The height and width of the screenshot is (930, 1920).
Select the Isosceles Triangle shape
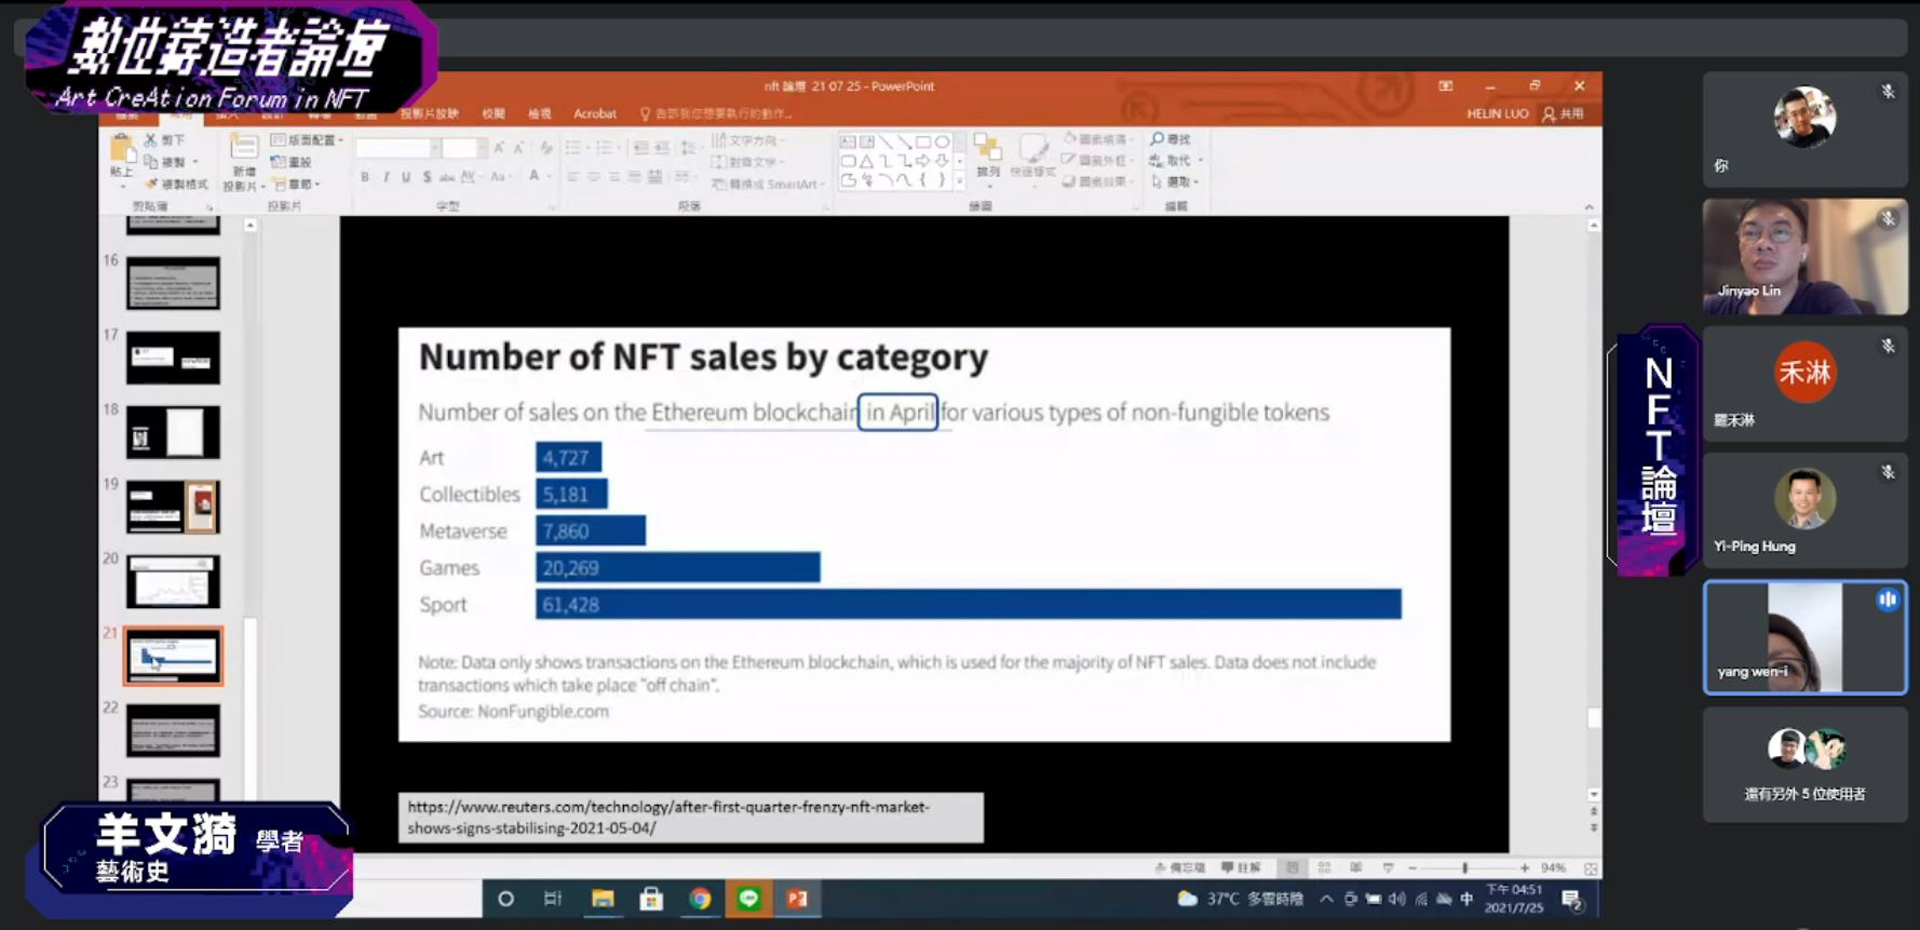tap(867, 161)
